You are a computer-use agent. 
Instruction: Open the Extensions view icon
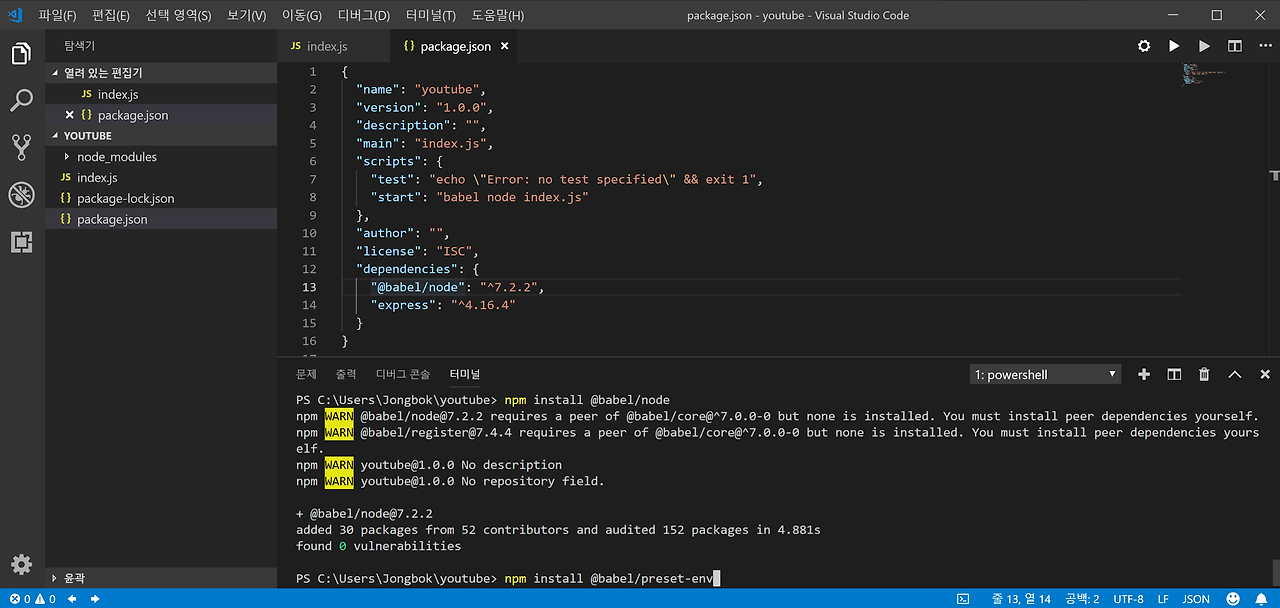(x=21, y=242)
